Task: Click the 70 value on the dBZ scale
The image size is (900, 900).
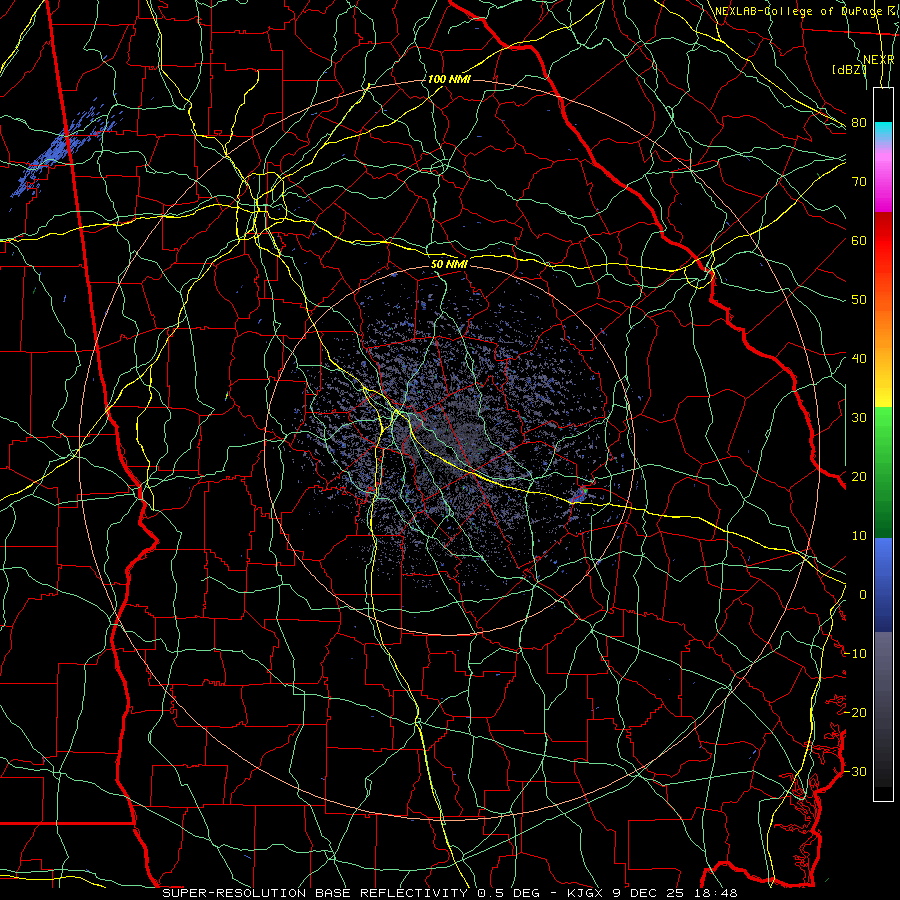Action: pos(859,182)
